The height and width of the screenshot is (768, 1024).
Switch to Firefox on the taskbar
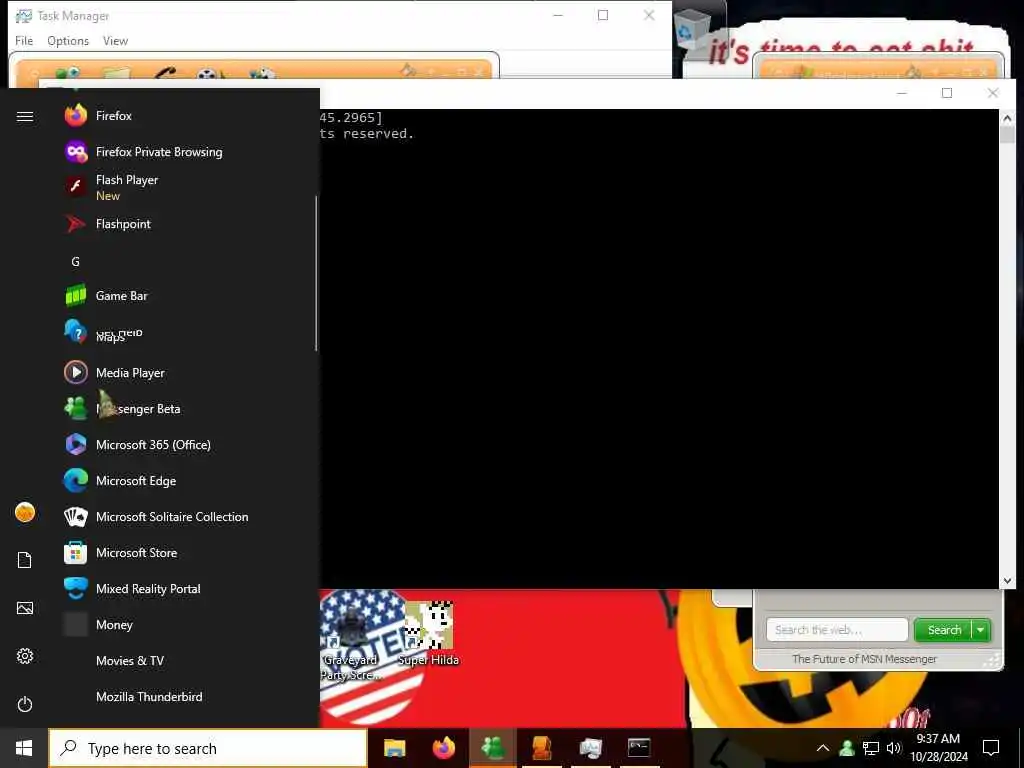click(x=444, y=748)
